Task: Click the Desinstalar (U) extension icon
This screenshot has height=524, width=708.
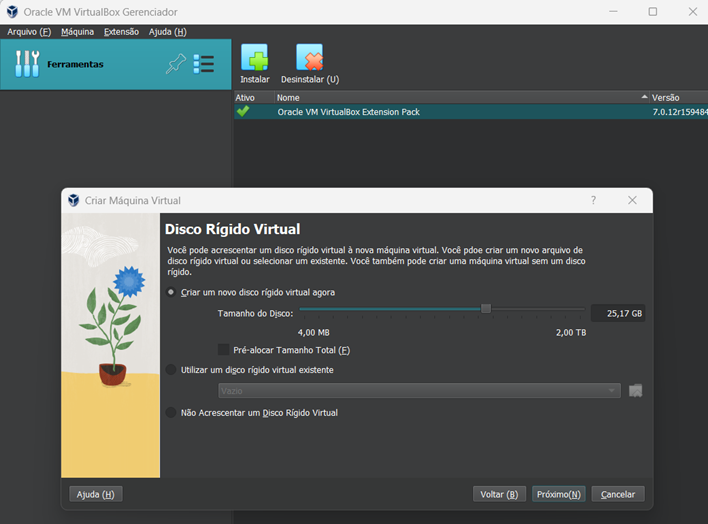Action: pyautogui.click(x=310, y=57)
